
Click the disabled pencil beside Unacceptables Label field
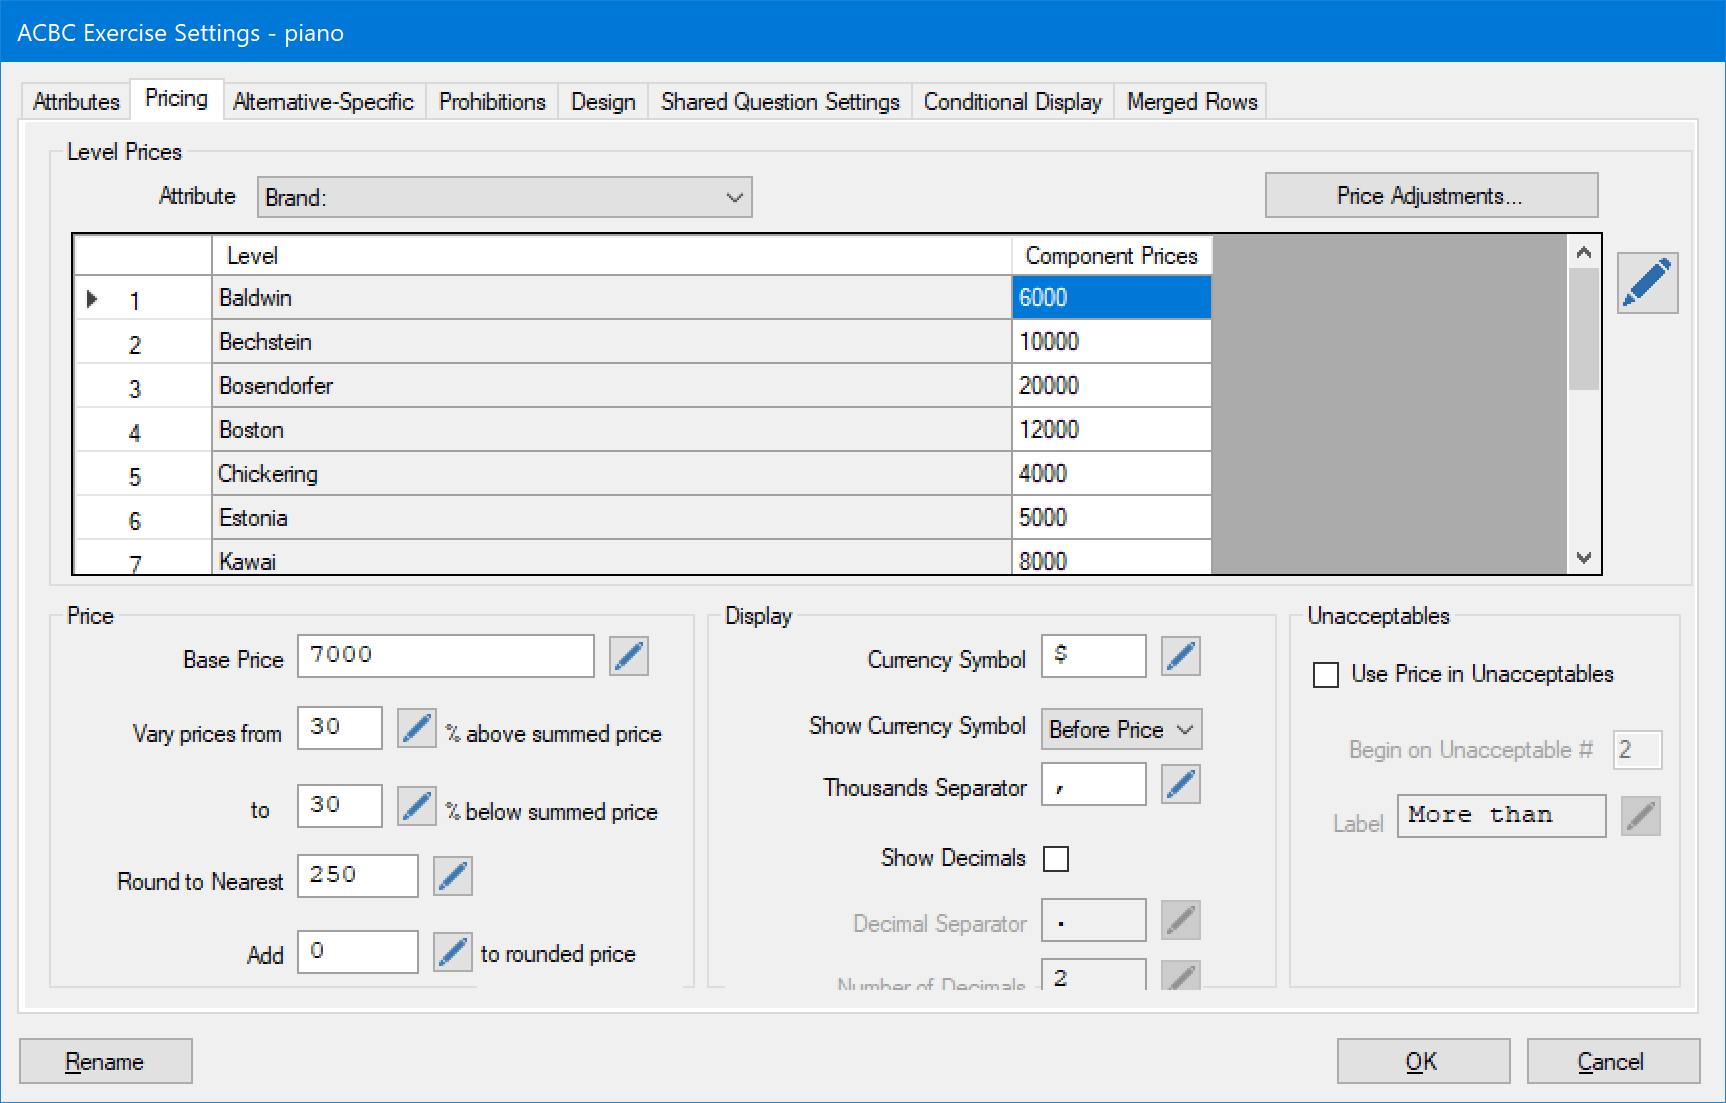tap(1641, 816)
